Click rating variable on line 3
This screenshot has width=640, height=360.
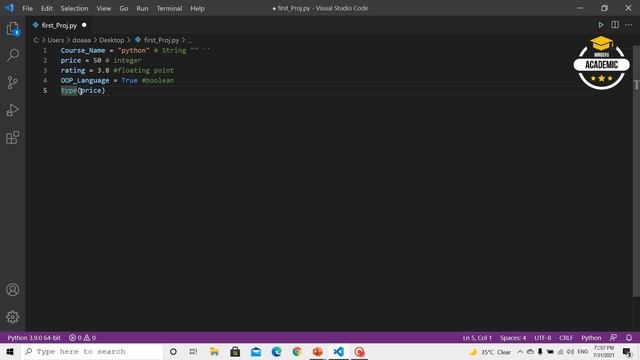73,70
